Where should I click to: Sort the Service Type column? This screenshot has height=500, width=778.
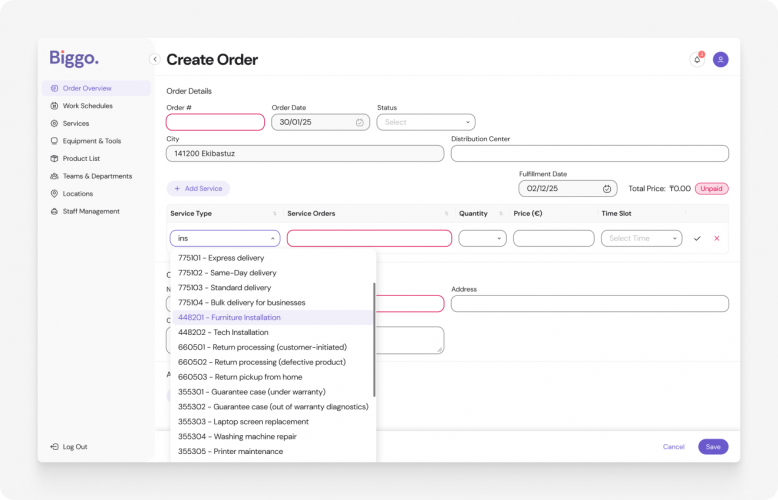274,214
